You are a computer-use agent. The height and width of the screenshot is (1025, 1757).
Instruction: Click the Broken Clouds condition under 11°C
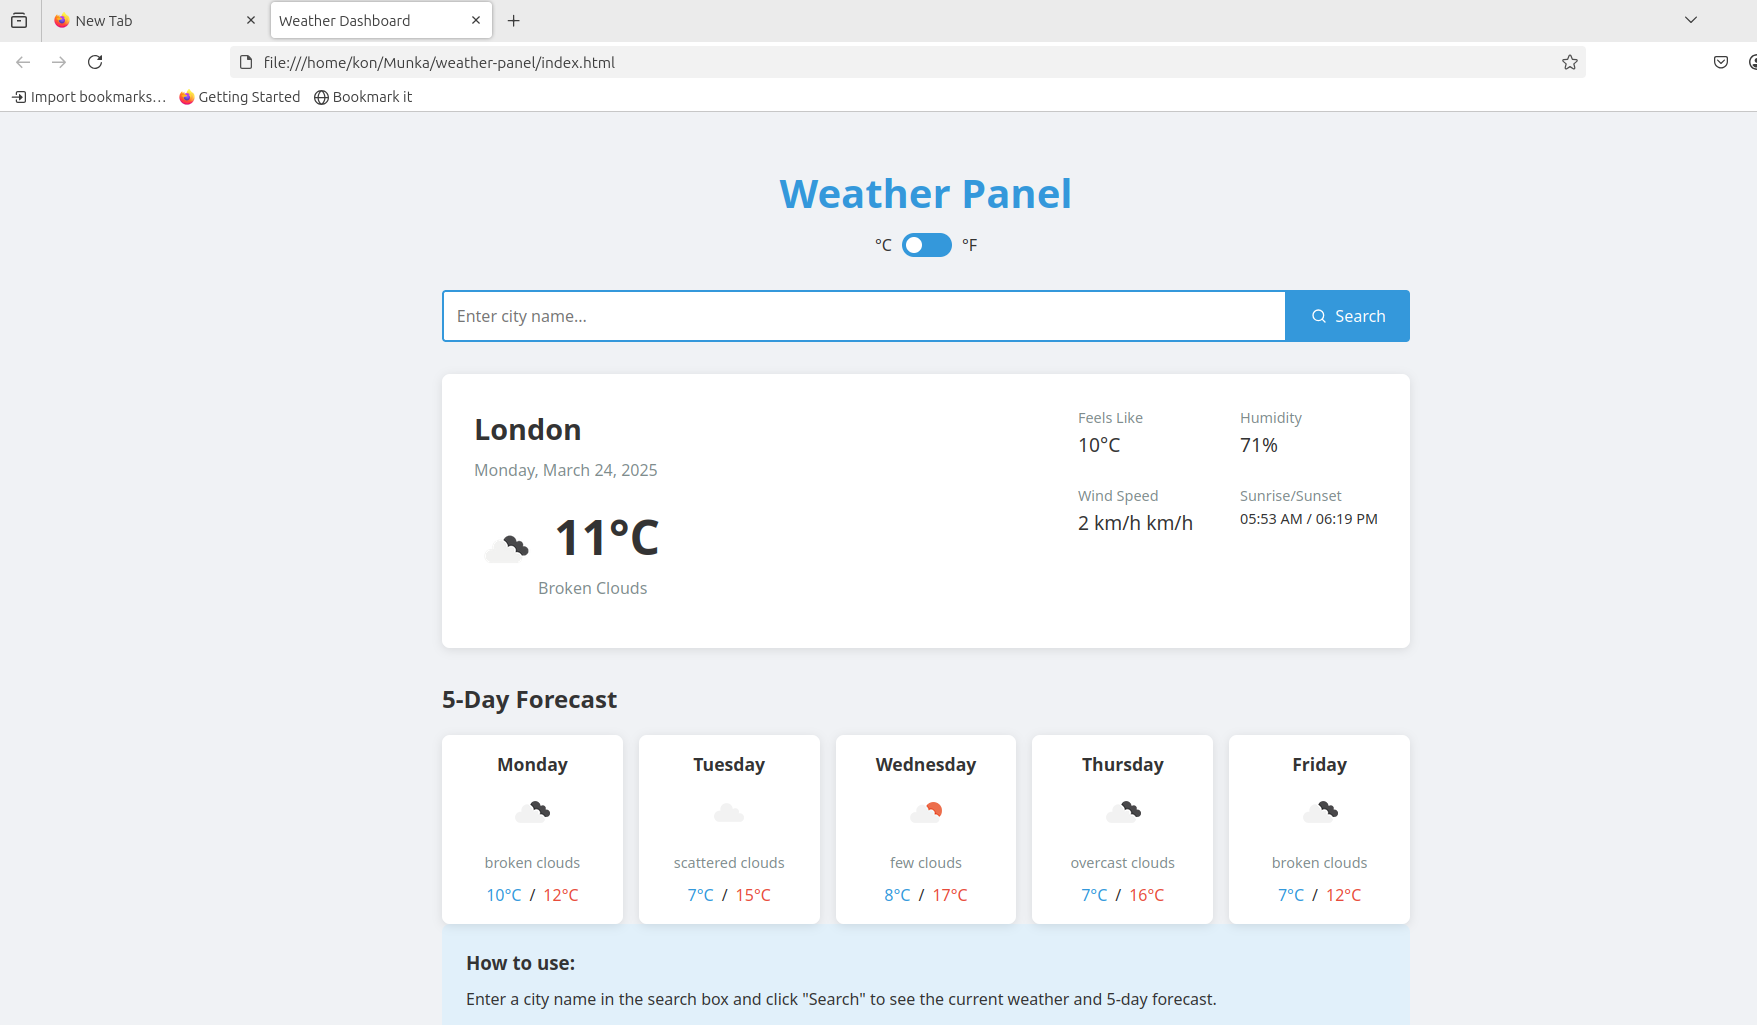593,588
